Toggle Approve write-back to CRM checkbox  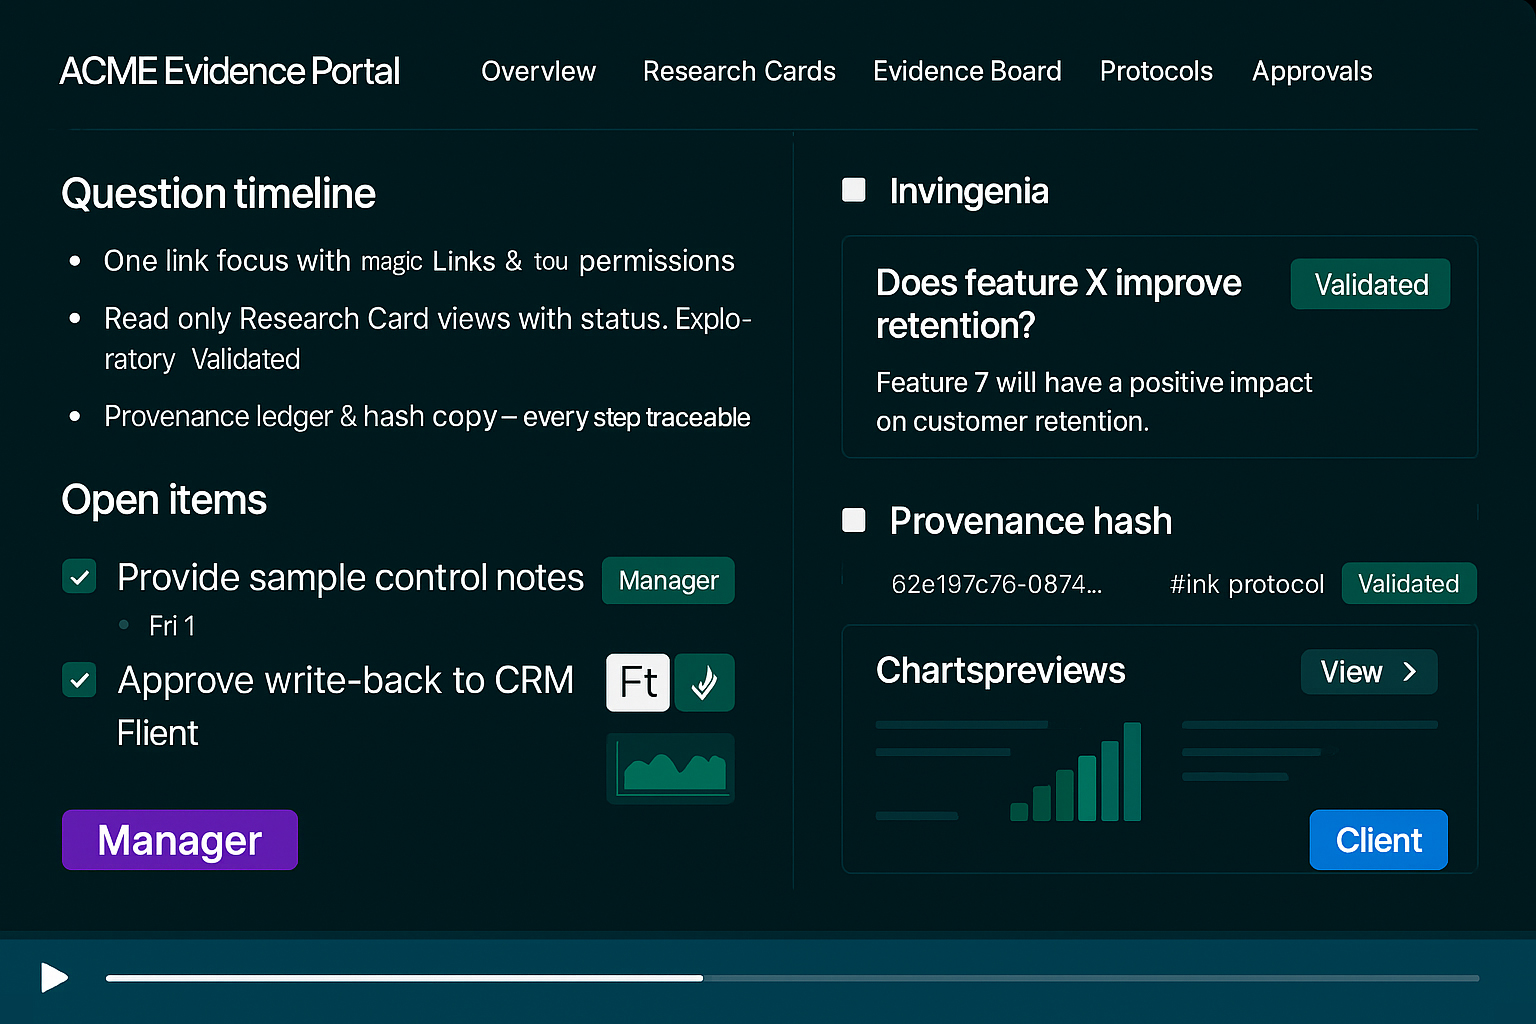click(x=79, y=680)
